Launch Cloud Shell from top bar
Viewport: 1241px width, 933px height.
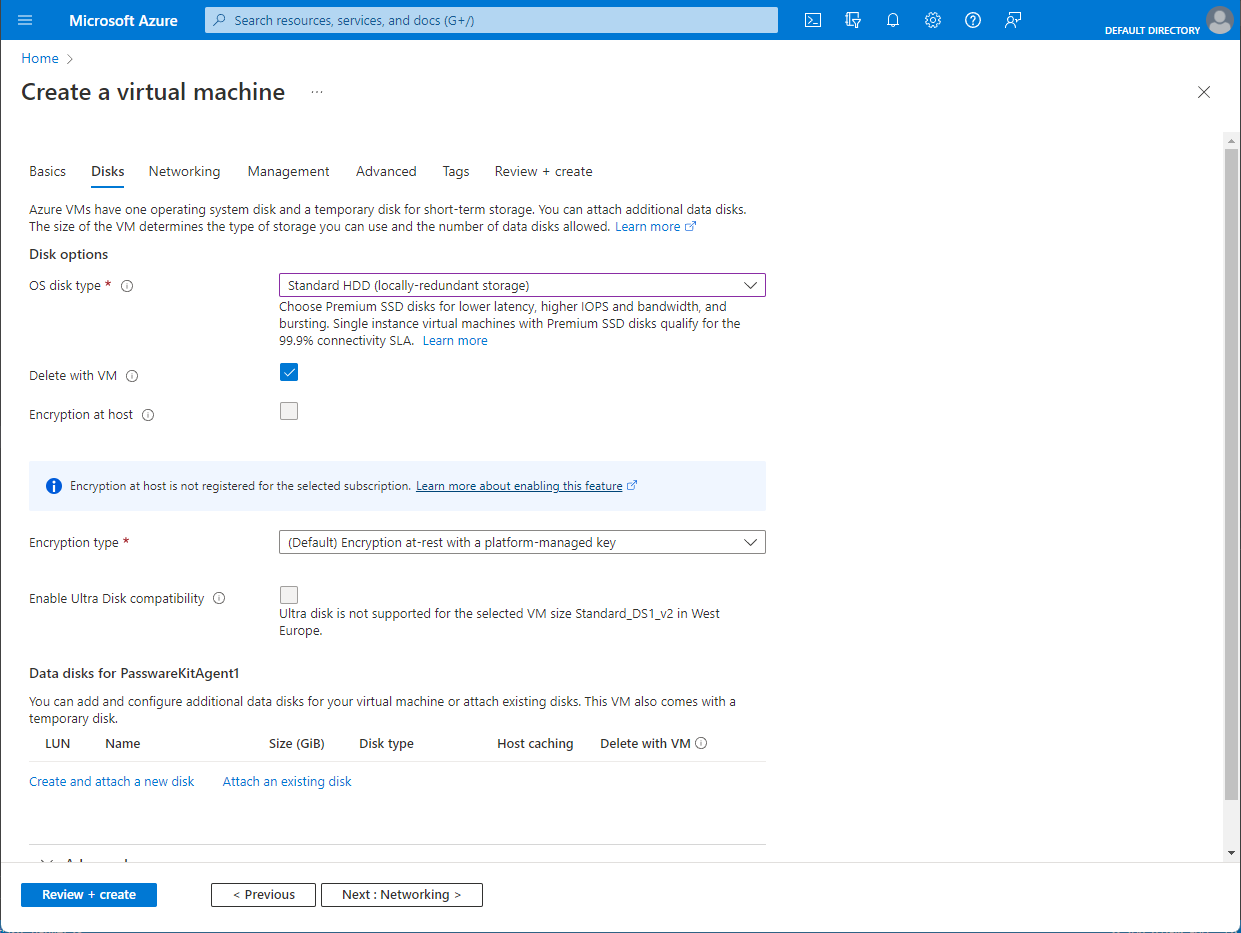(x=813, y=20)
